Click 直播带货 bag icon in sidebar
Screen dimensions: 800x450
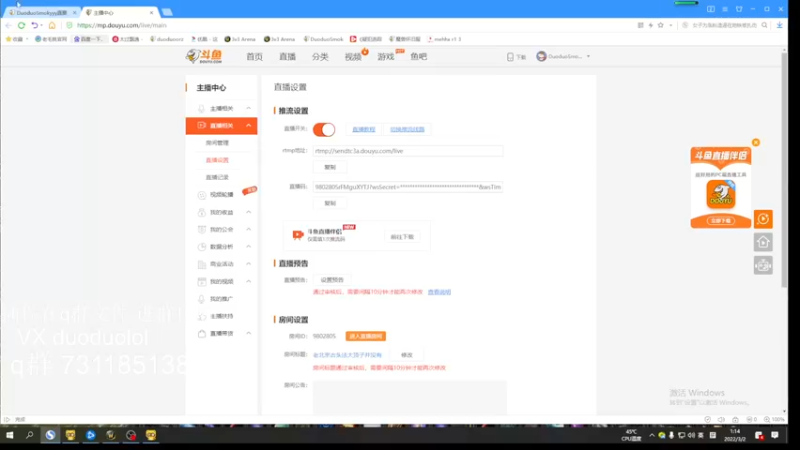202,333
